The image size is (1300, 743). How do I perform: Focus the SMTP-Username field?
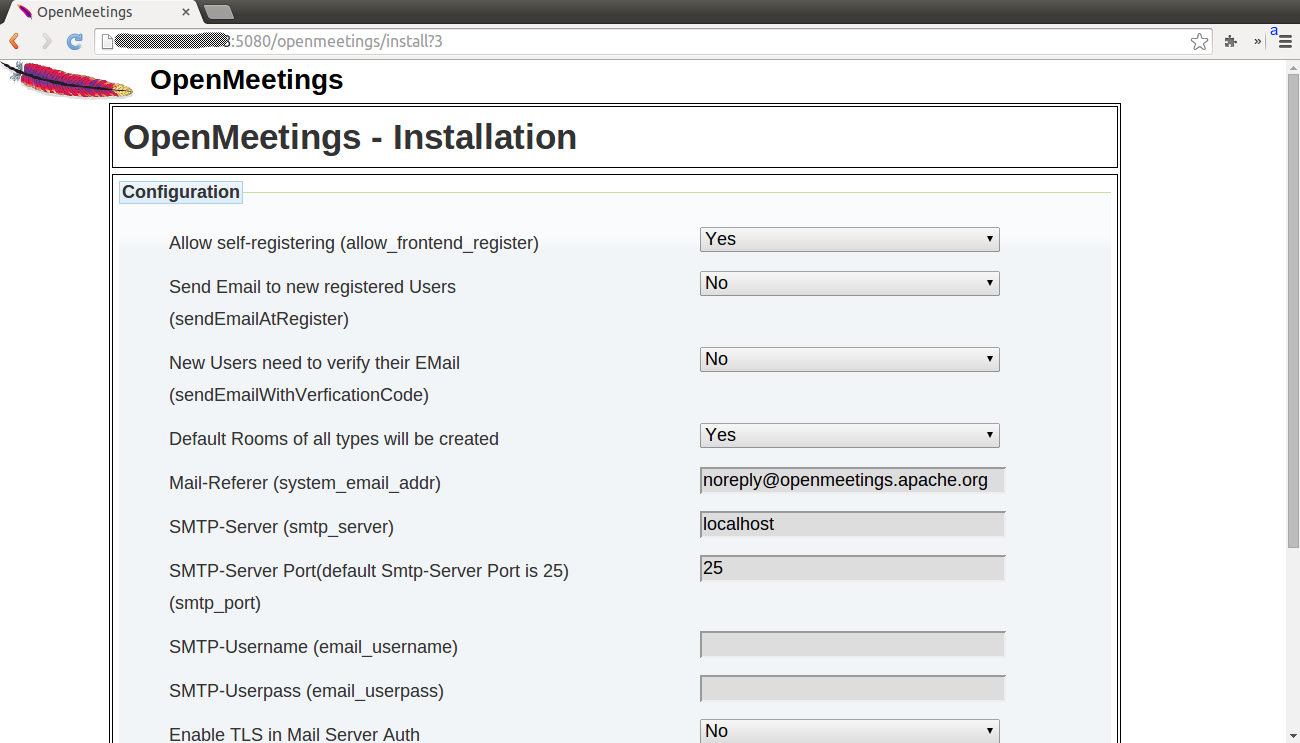click(x=852, y=644)
